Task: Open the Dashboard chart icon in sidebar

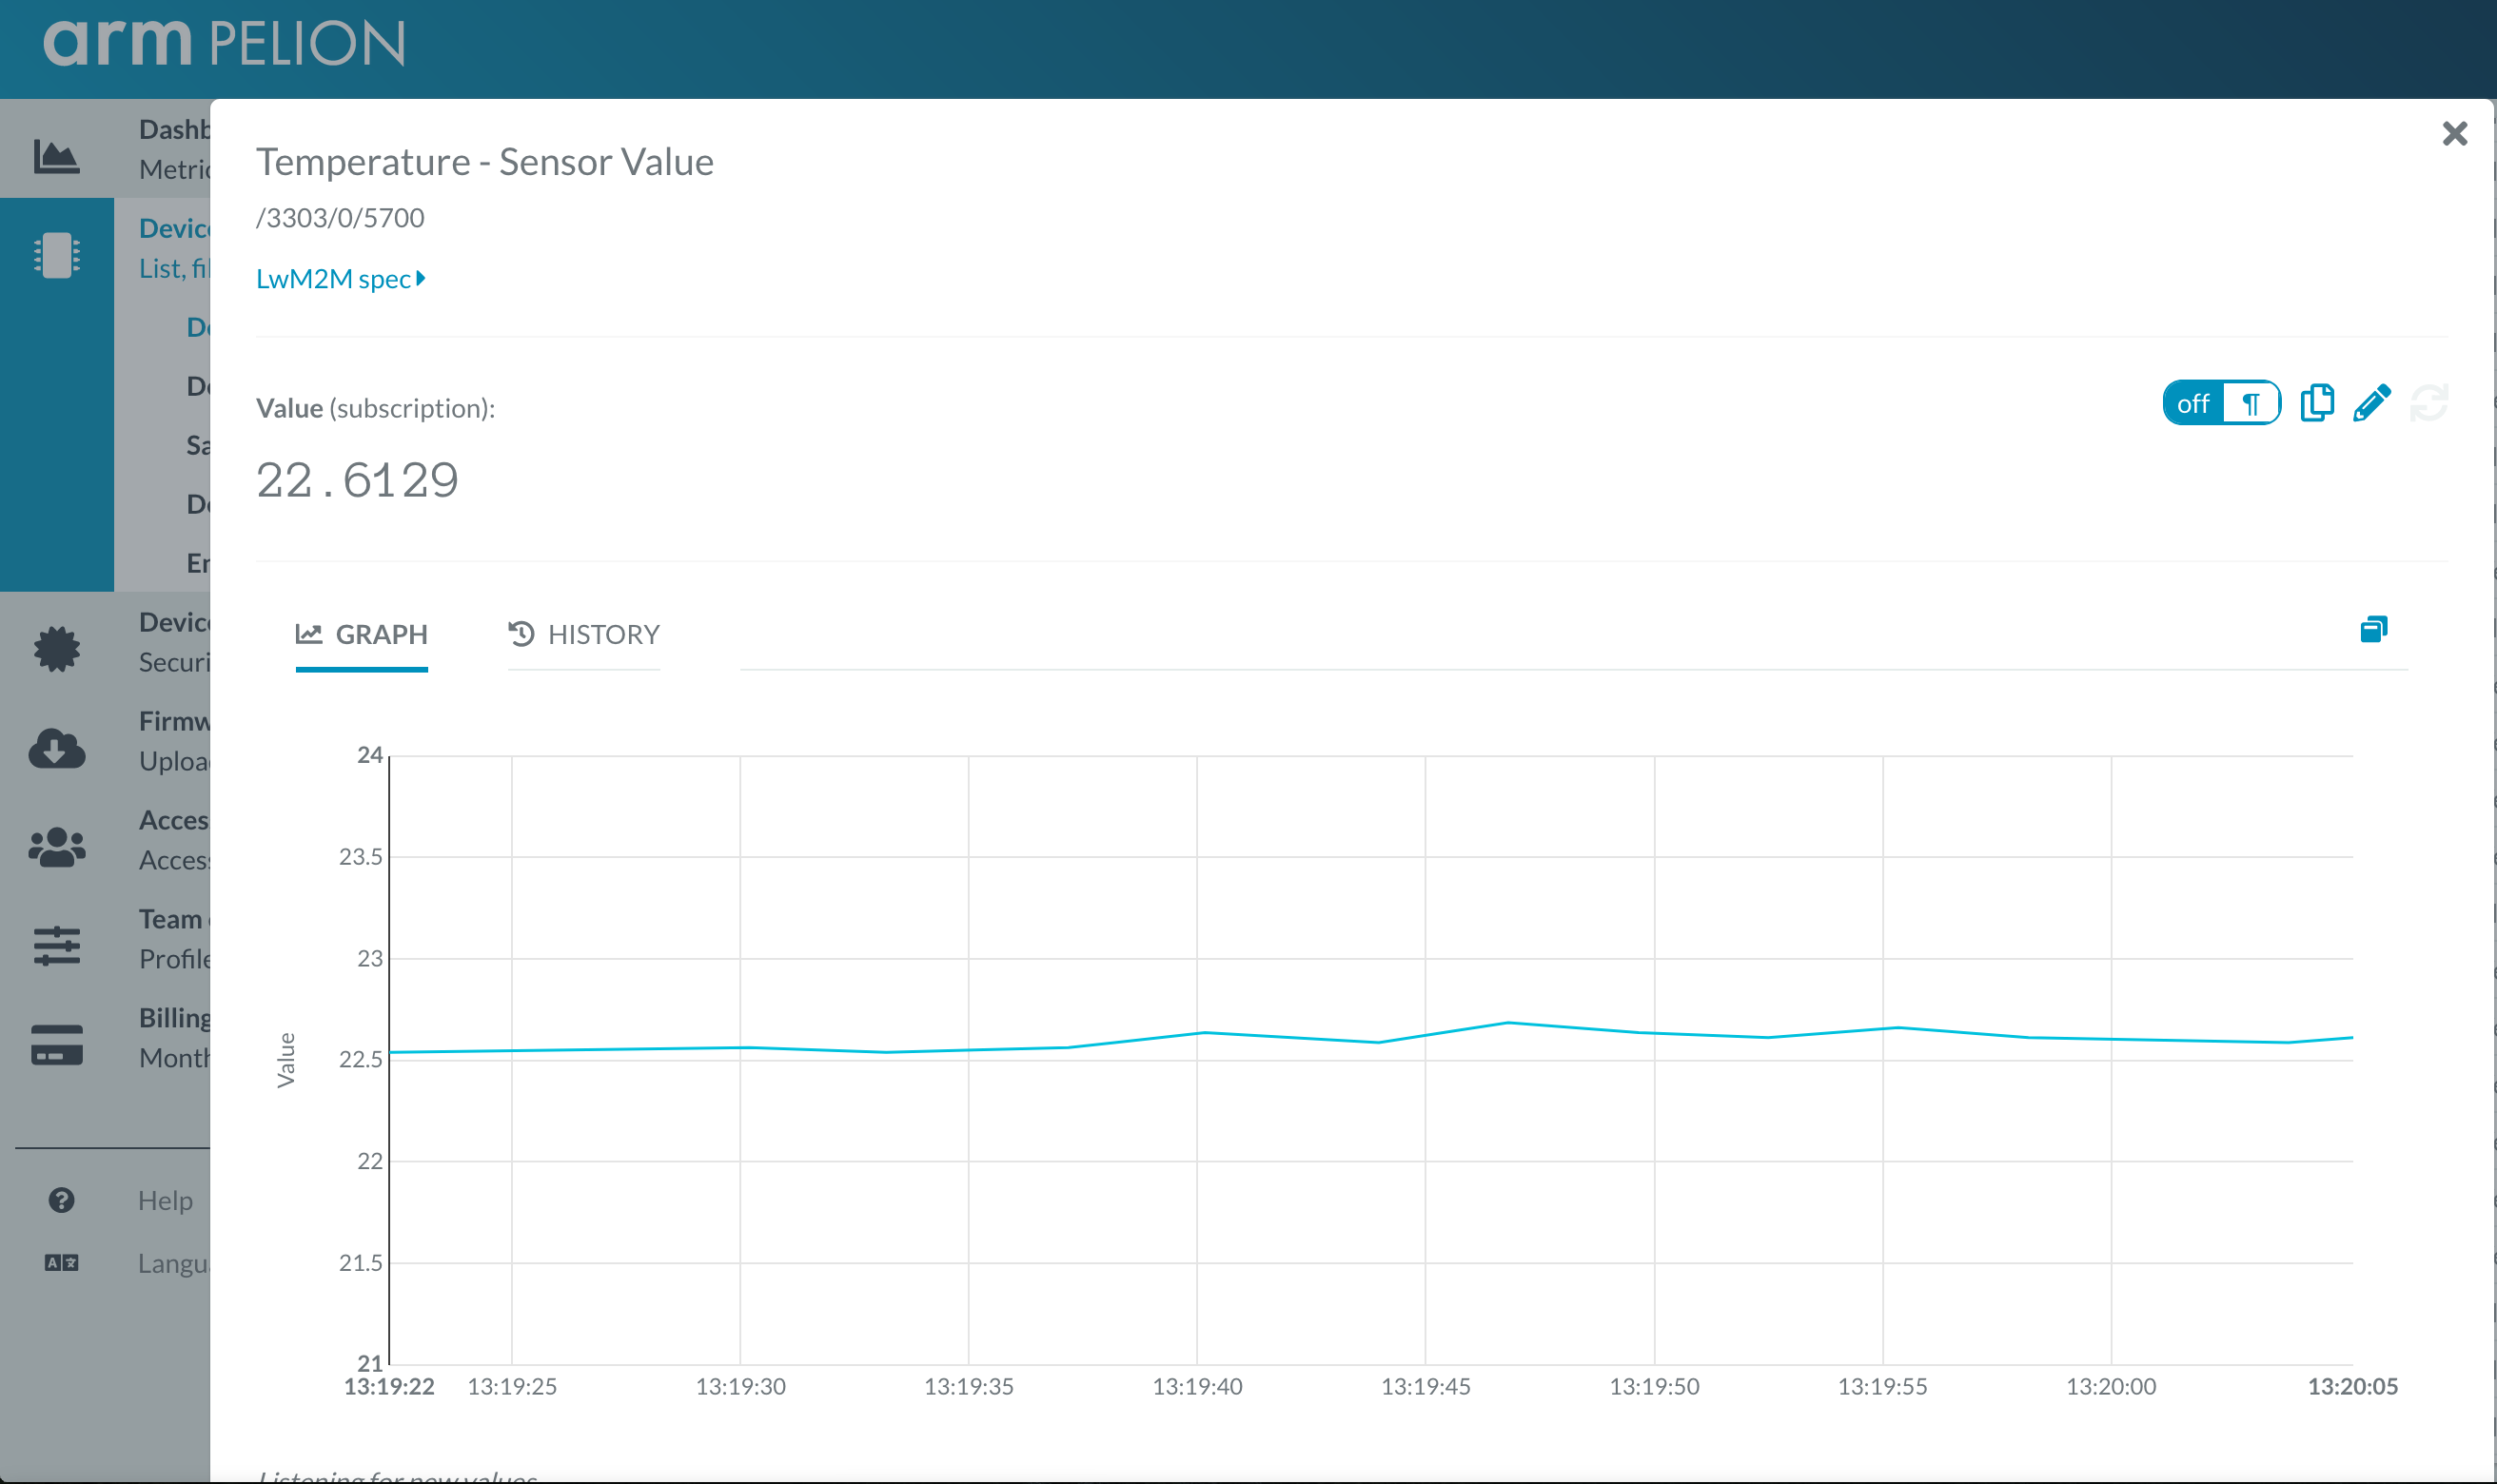Action: pos(57,155)
